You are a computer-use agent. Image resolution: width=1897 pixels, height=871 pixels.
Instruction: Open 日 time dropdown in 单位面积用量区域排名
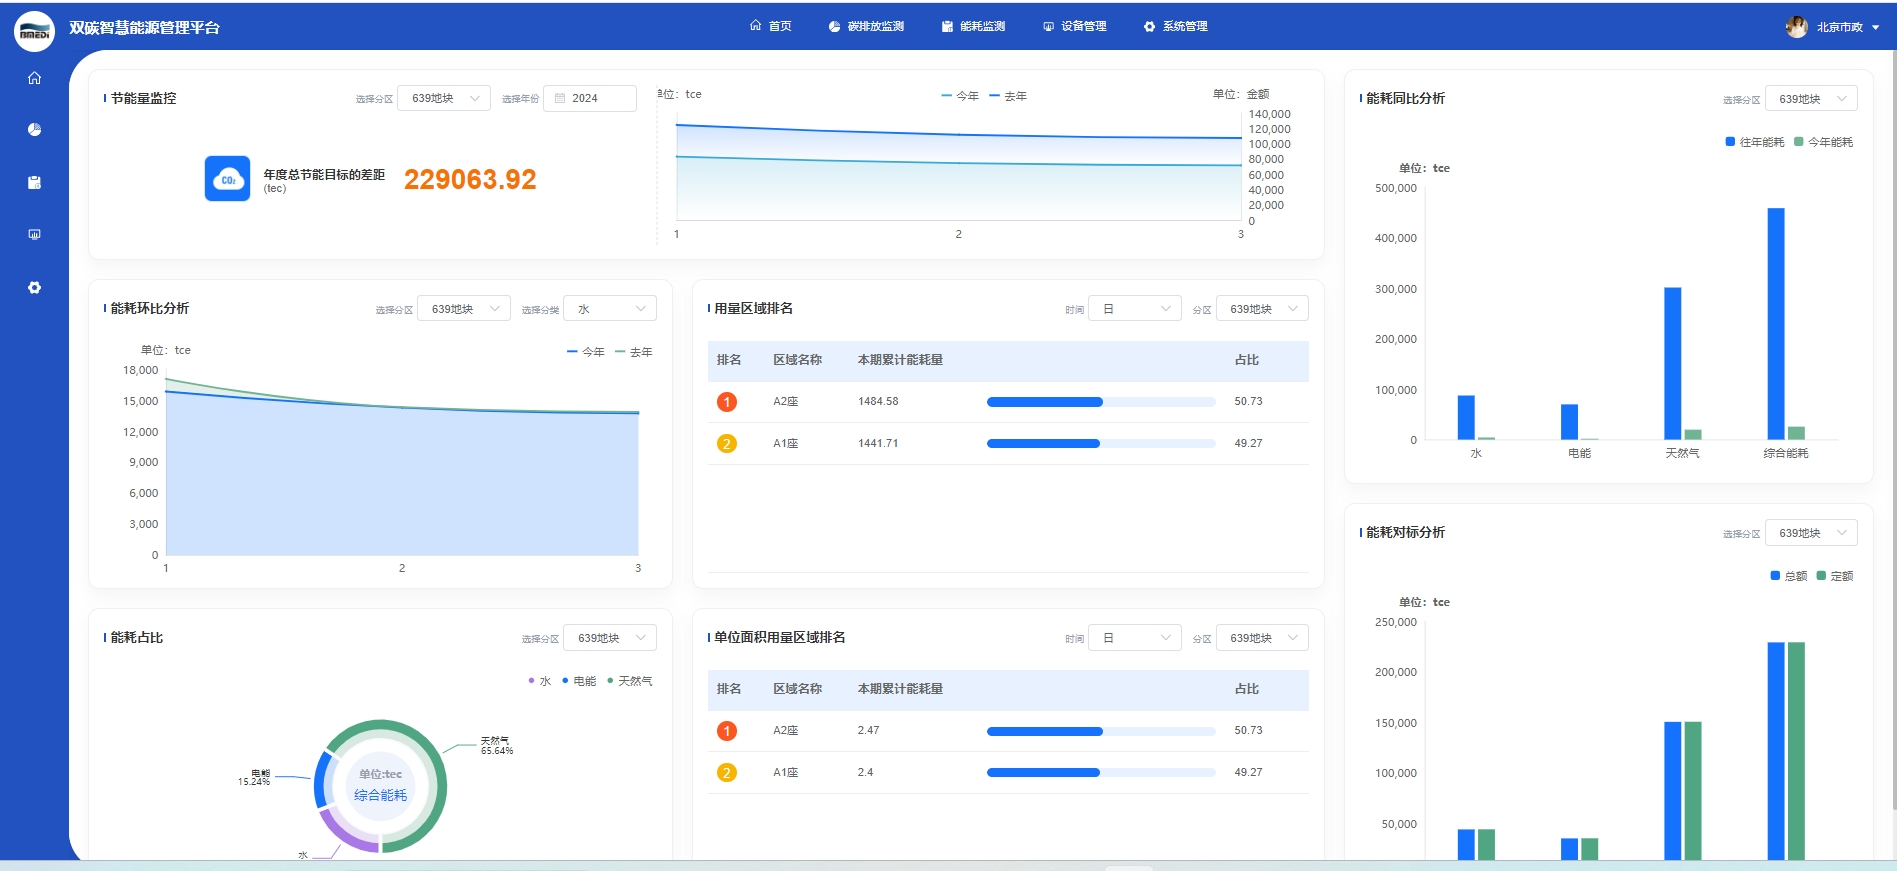tap(1135, 638)
